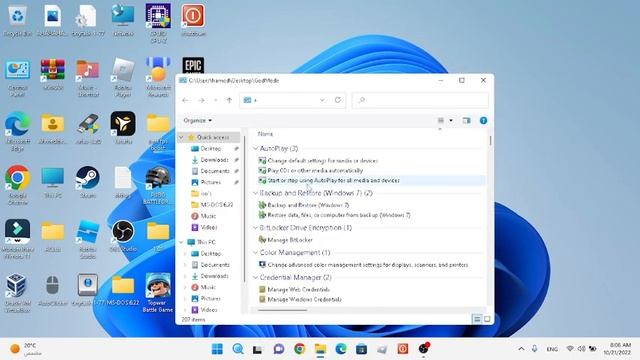This screenshot has height=360, width=640.
Task: Launch Wondershare Filmora from the desktop
Action: (x=18, y=239)
